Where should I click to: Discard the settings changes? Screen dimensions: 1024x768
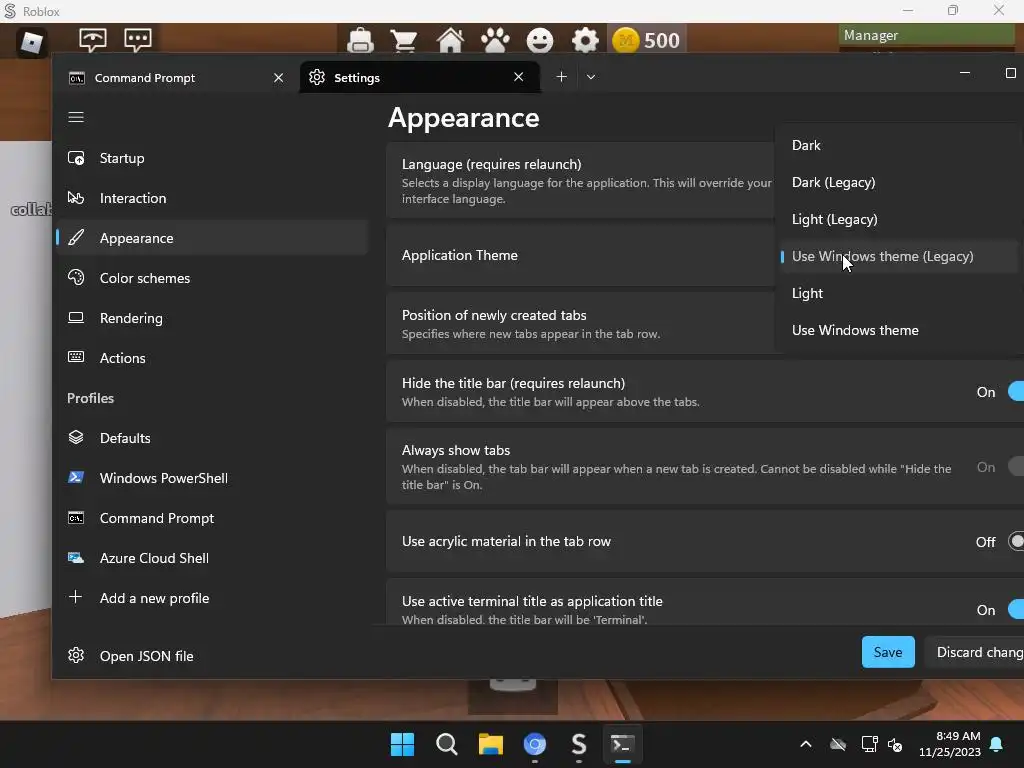[x=975, y=652]
